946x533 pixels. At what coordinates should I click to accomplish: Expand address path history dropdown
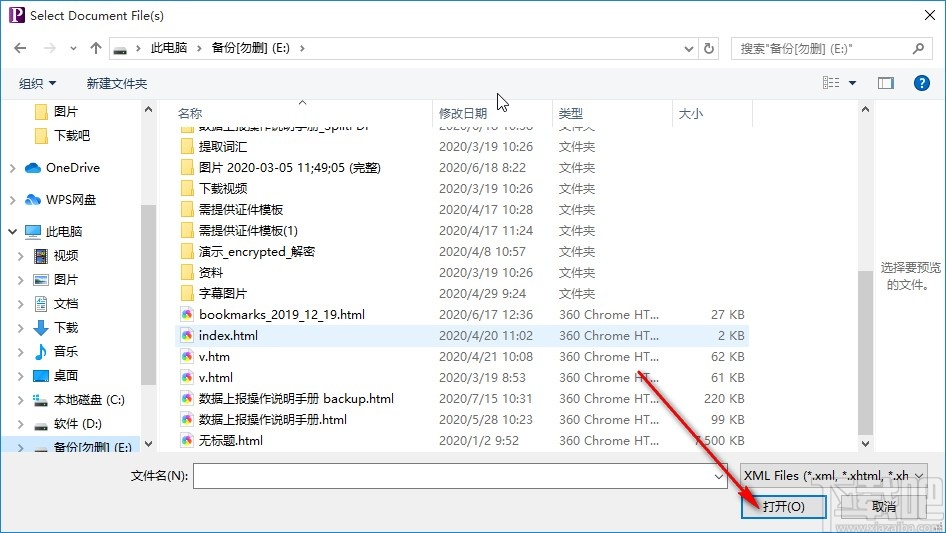pos(688,49)
